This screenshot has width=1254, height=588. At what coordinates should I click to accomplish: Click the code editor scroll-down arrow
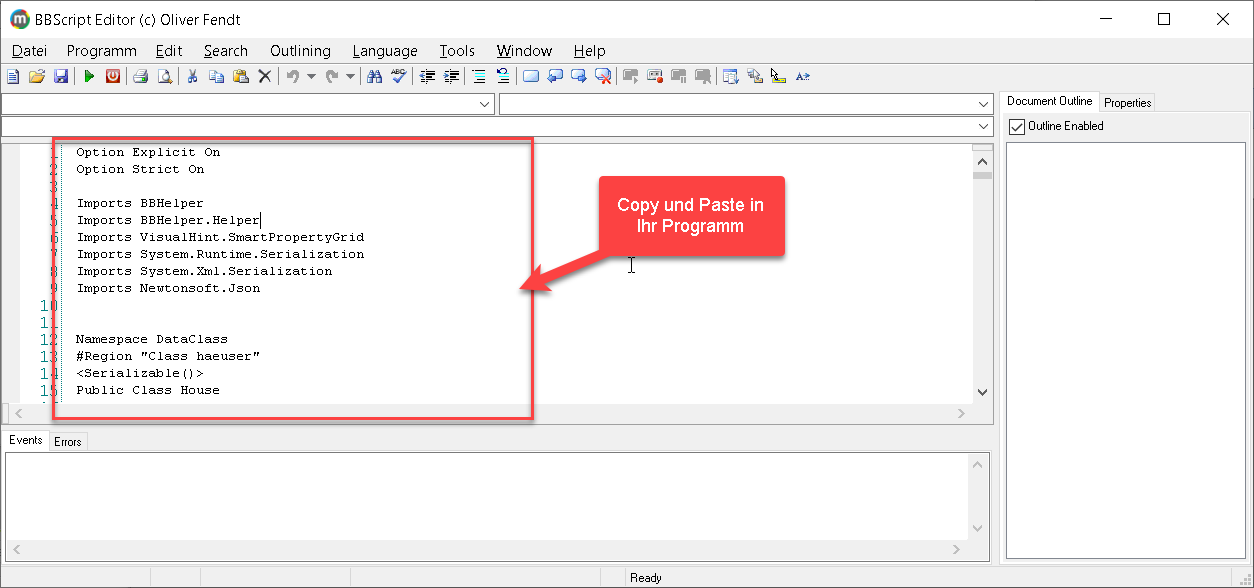(x=981, y=392)
